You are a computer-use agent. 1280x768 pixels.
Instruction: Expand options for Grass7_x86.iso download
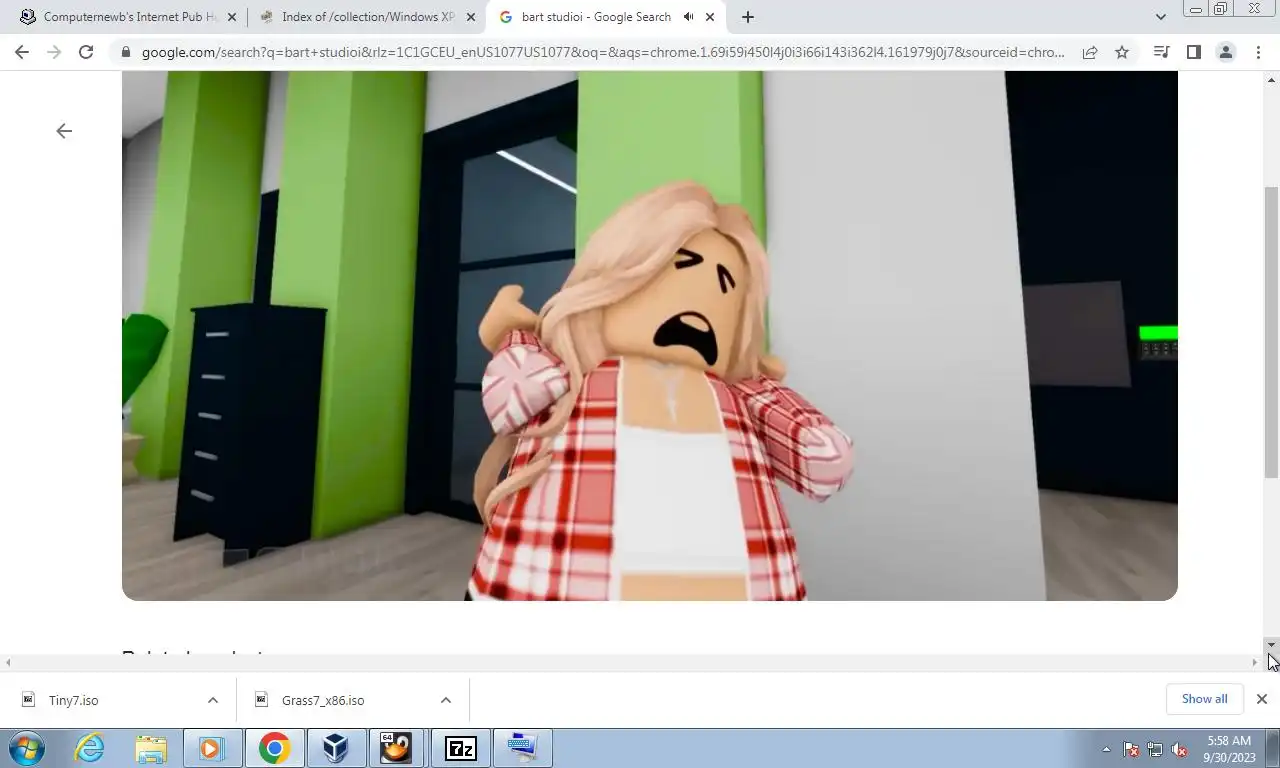(x=446, y=700)
